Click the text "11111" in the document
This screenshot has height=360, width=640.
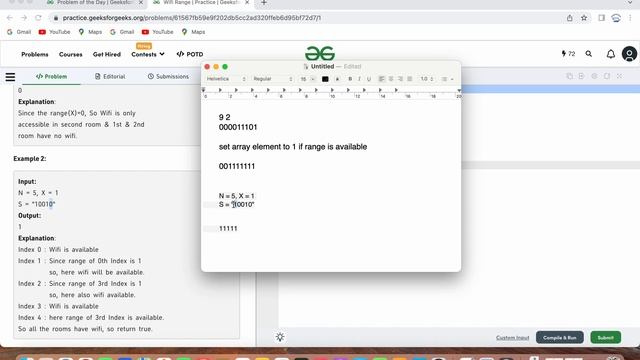pos(228,229)
